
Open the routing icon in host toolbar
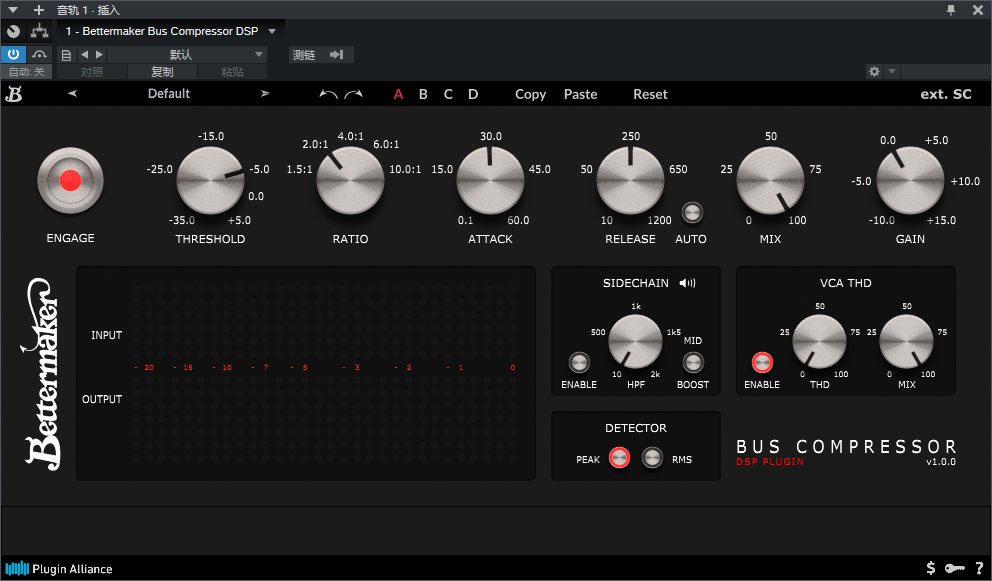click(x=39, y=31)
